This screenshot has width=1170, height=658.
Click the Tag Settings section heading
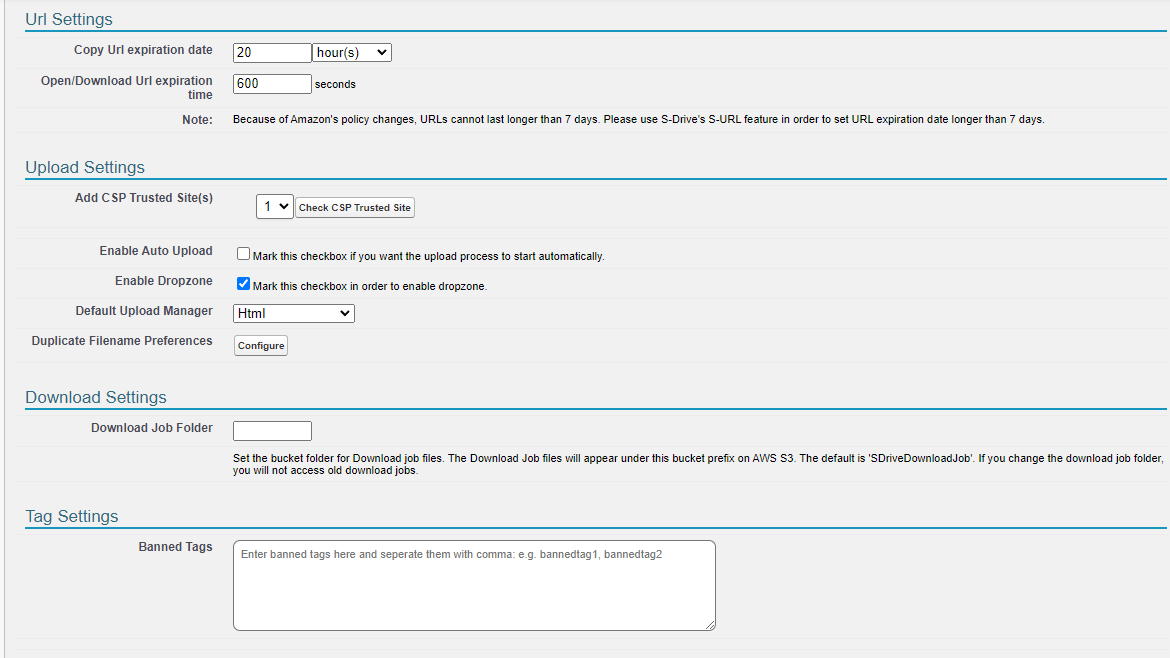72,516
